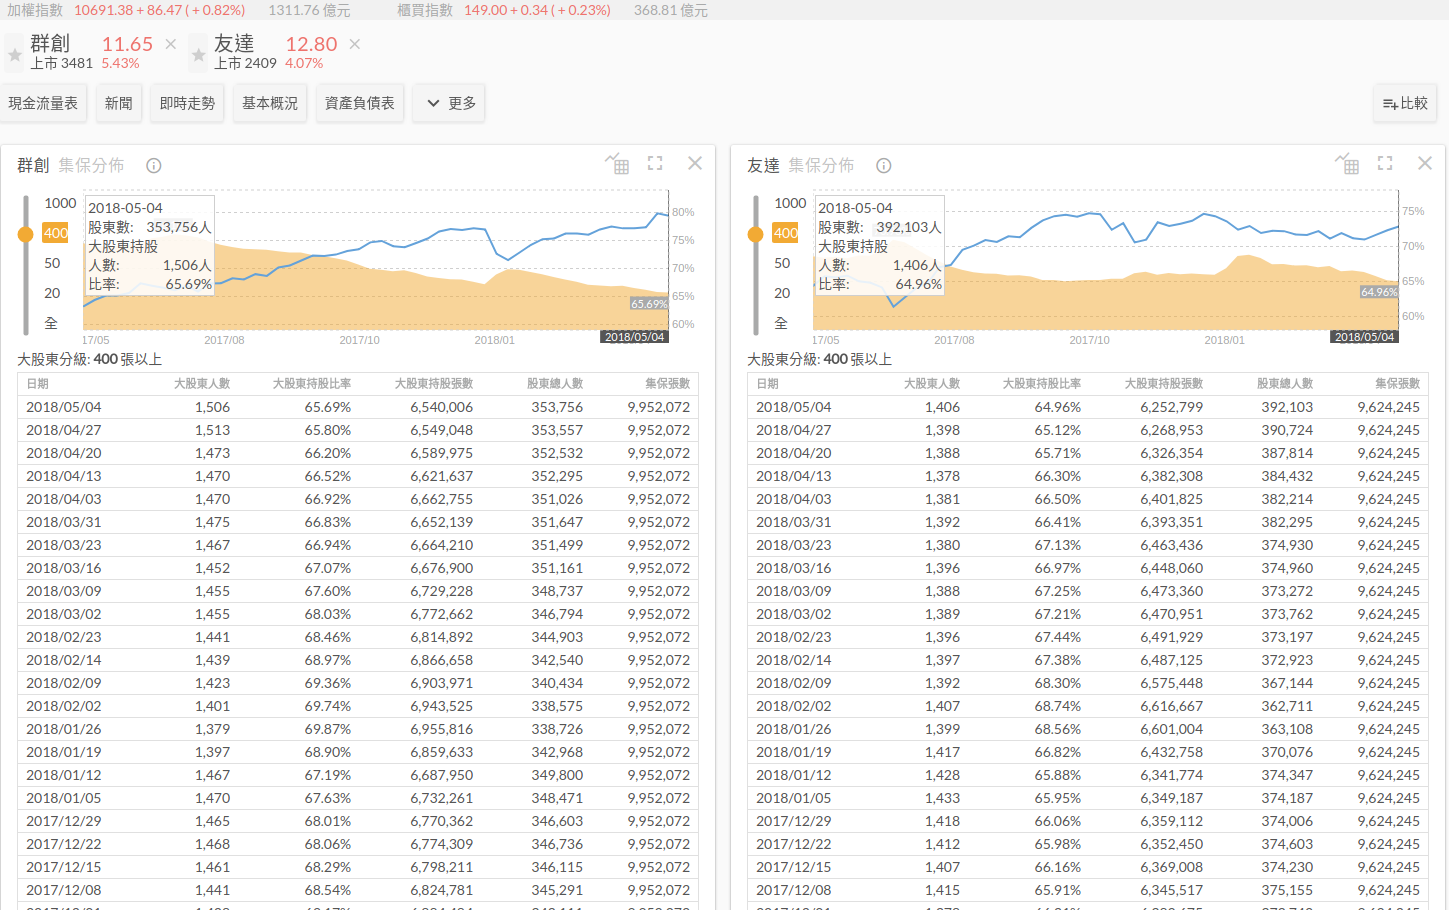The height and width of the screenshot is (910, 1449).
Task: Open 新聞 tab
Action: [x=119, y=103]
